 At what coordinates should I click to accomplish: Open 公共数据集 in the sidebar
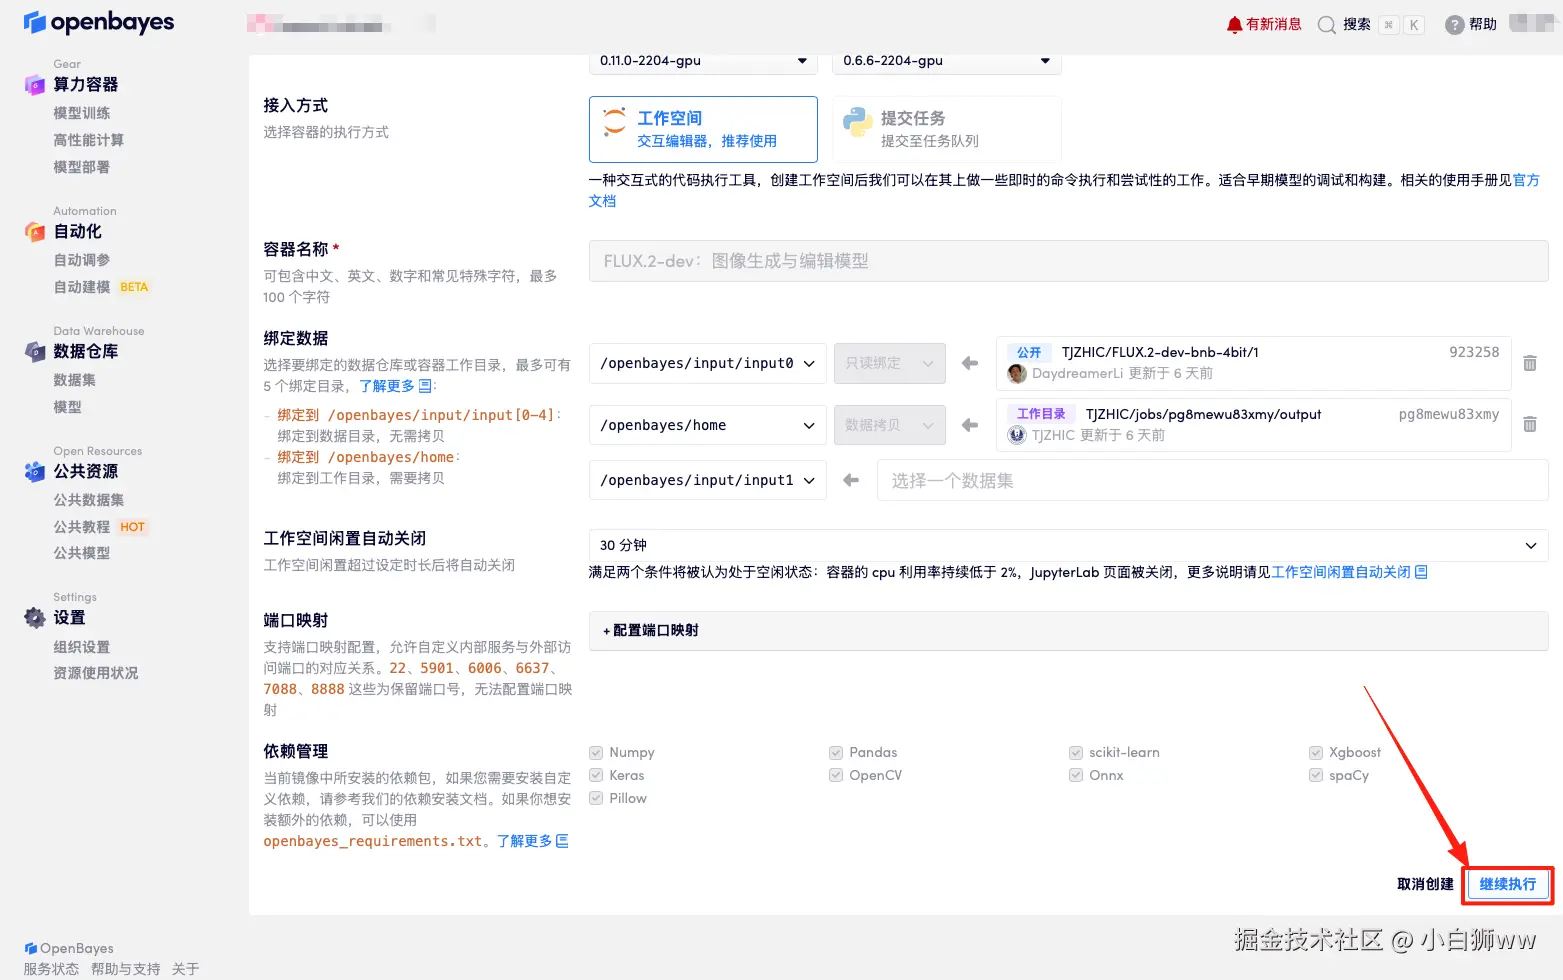pos(89,500)
